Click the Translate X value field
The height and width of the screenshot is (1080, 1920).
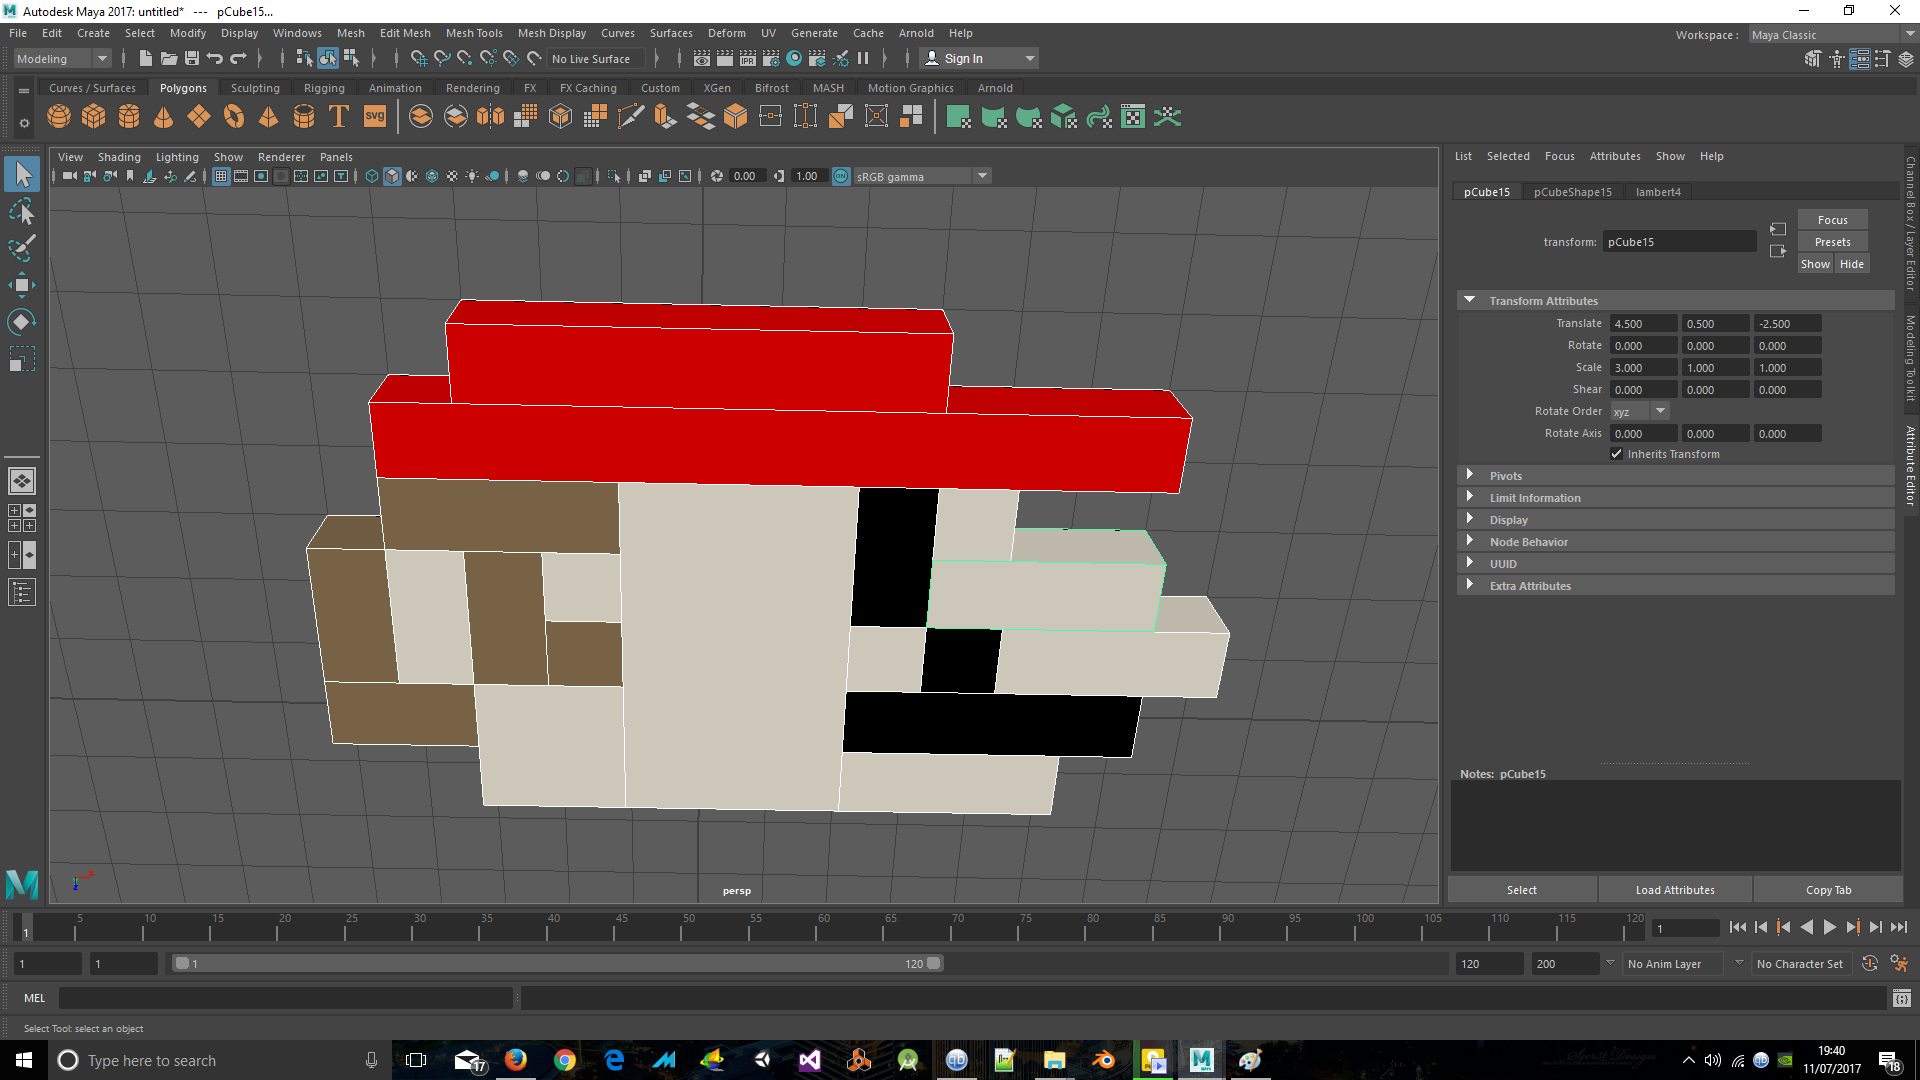coord(1643,324)
